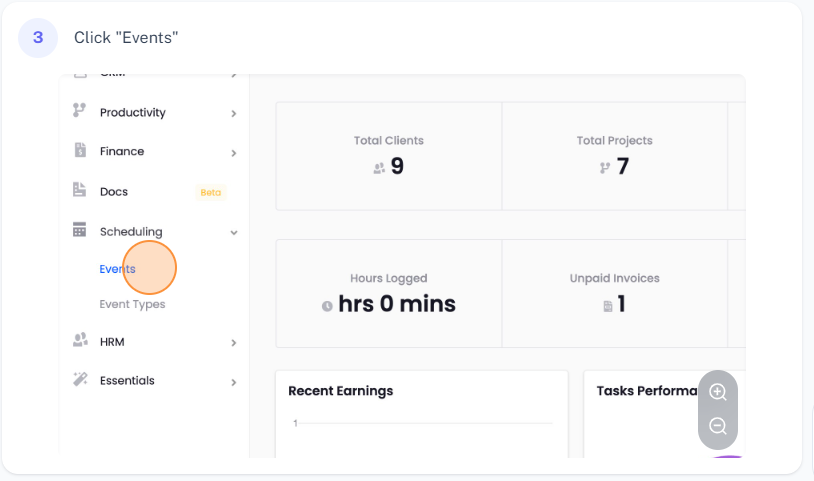Open Events under Scheduling

coord(117,269)
